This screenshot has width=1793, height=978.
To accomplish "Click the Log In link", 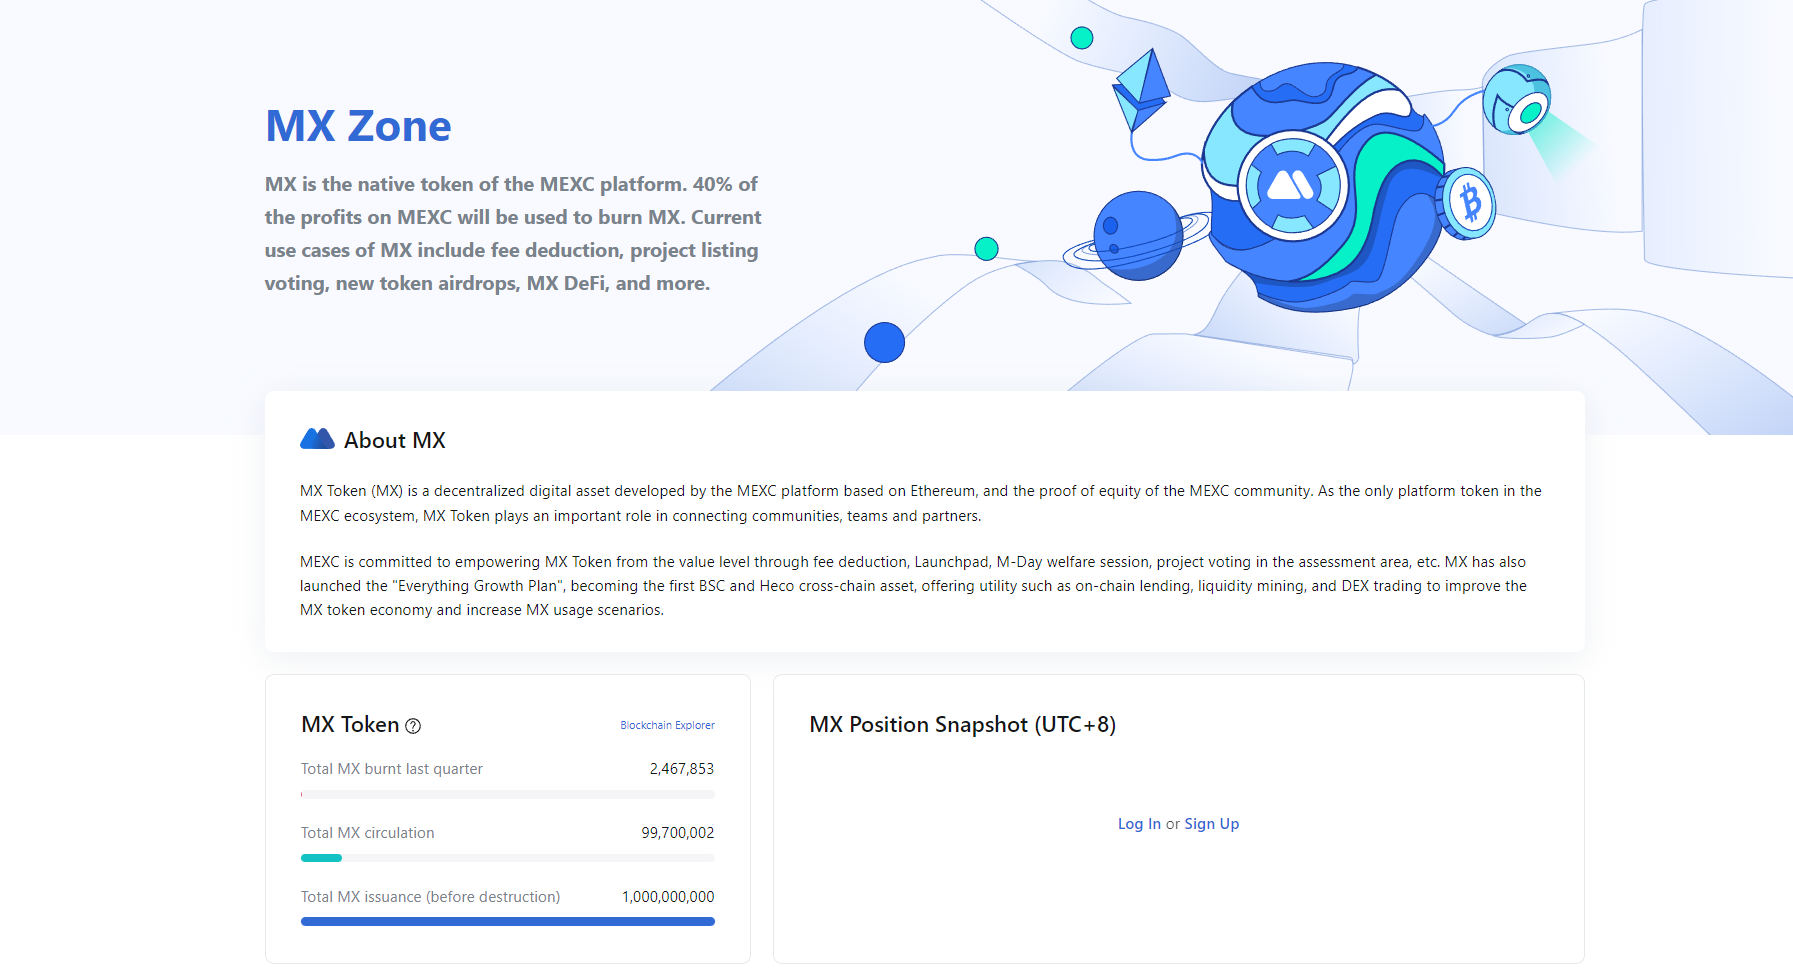I will pyautogui.click(x=1138, y=823).
